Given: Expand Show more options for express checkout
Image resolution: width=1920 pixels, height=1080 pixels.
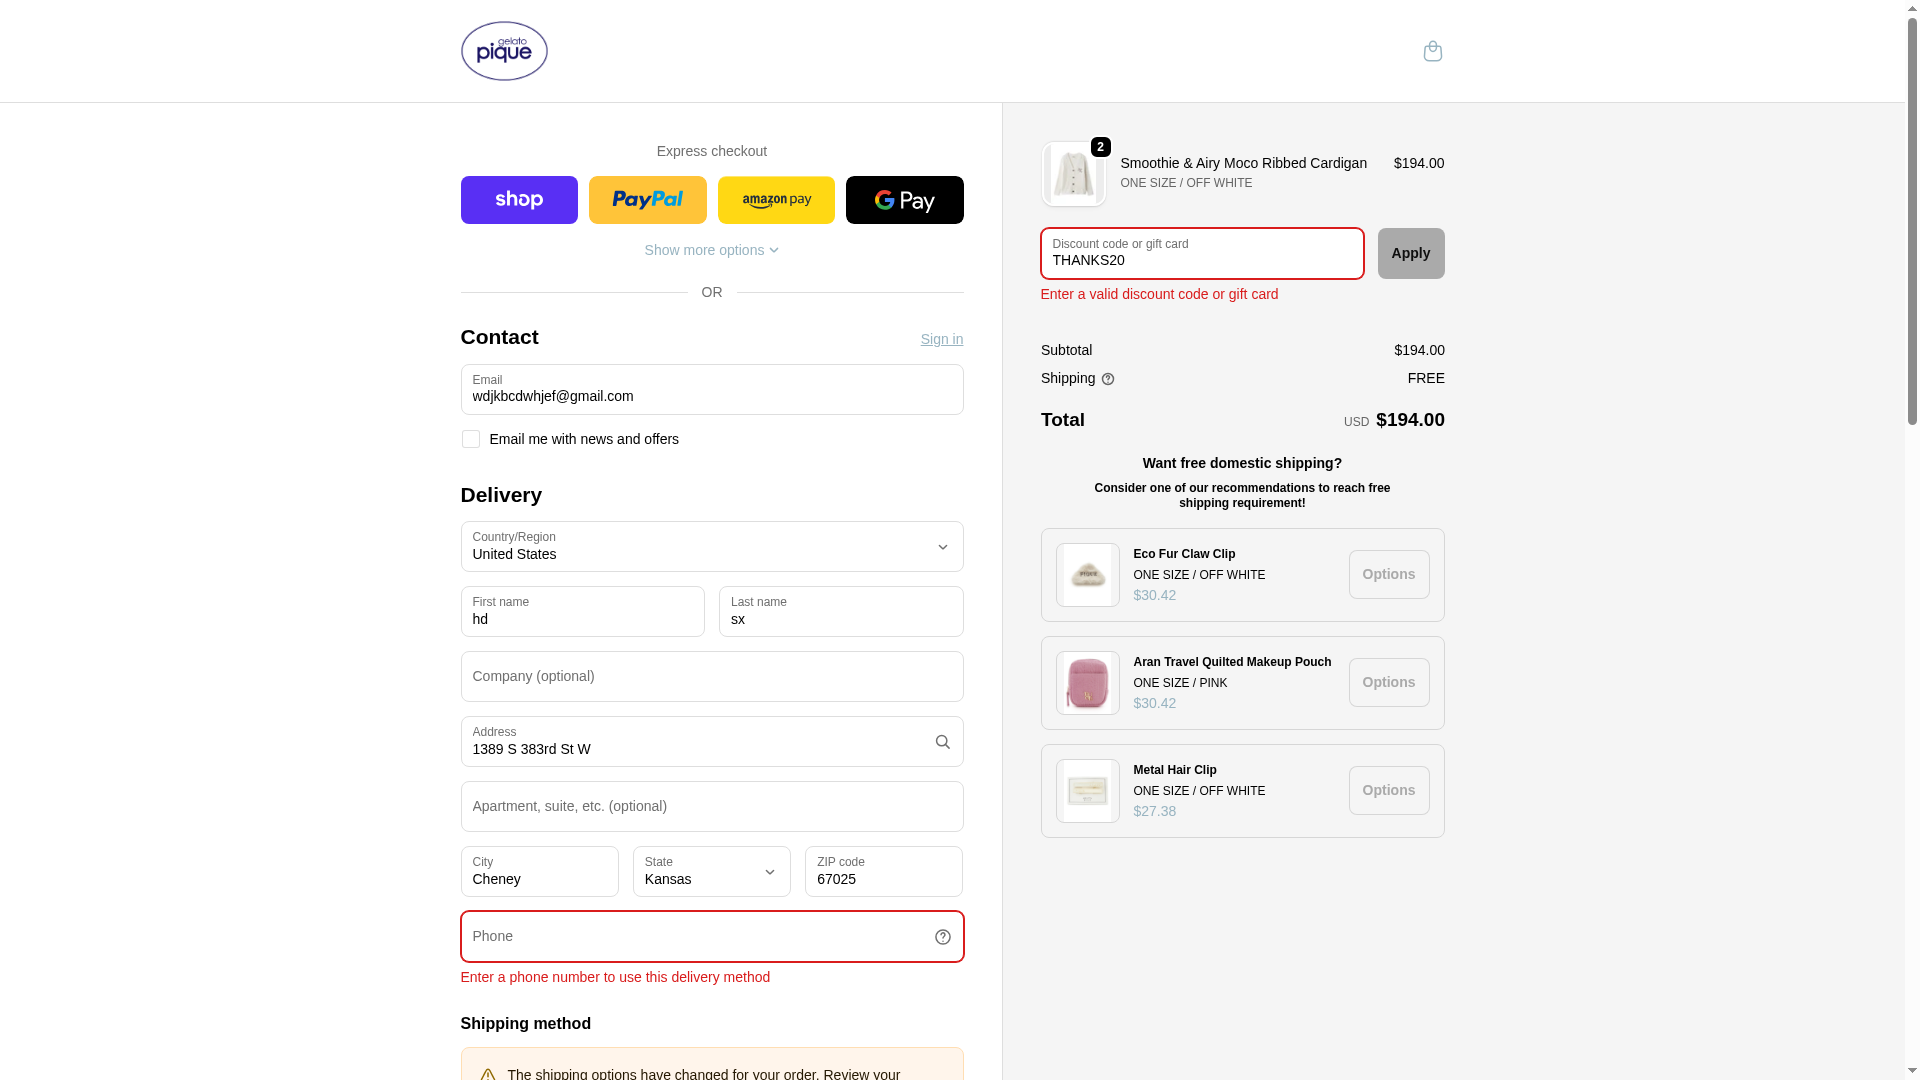Looking at the screenshot, I should [x=711, y=250].
